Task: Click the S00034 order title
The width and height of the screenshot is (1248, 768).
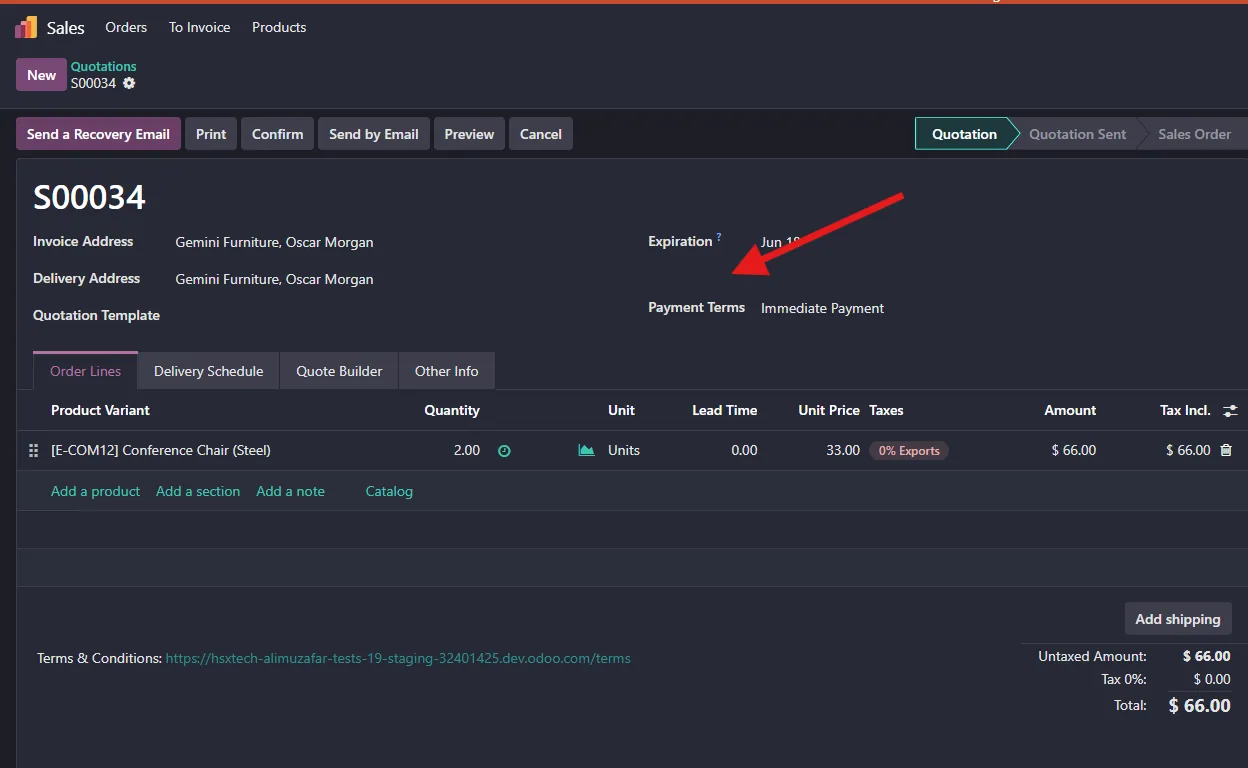Action: click(90, 197)
